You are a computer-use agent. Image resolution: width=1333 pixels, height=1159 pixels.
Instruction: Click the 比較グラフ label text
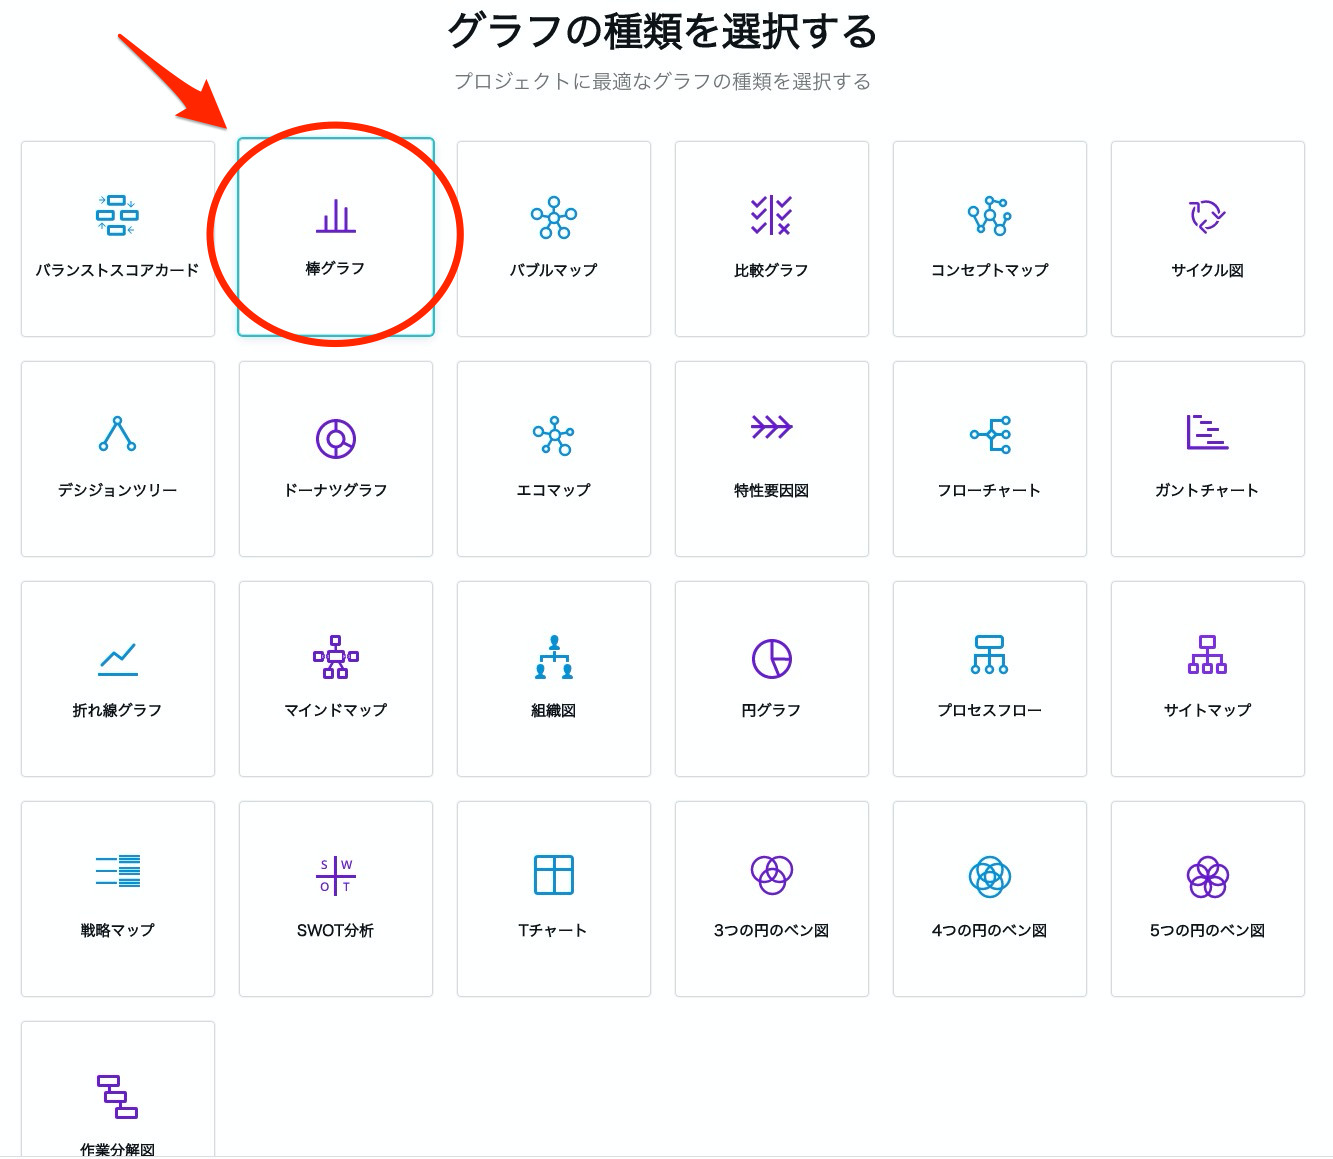click(x=771, y=270)
